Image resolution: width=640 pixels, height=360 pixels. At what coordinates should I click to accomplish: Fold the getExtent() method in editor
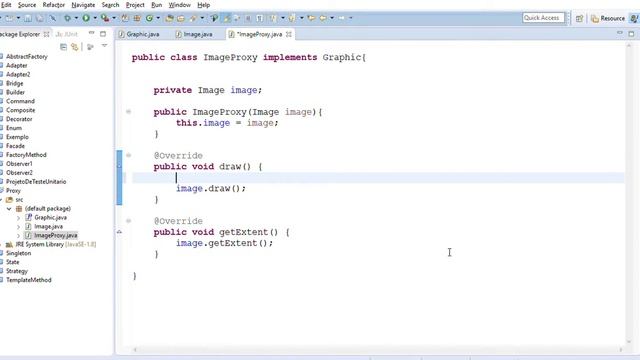(x=128, y=221)
